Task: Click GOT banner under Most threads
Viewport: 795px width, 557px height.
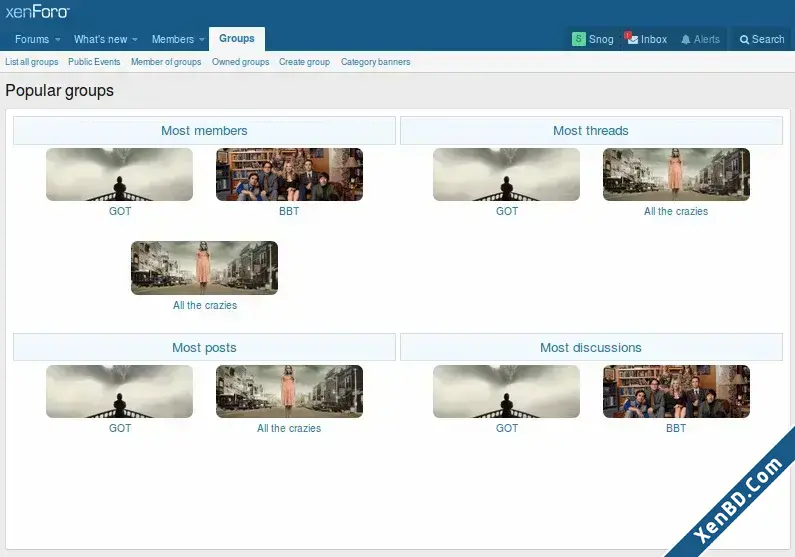Action: [x=506, y=174]
